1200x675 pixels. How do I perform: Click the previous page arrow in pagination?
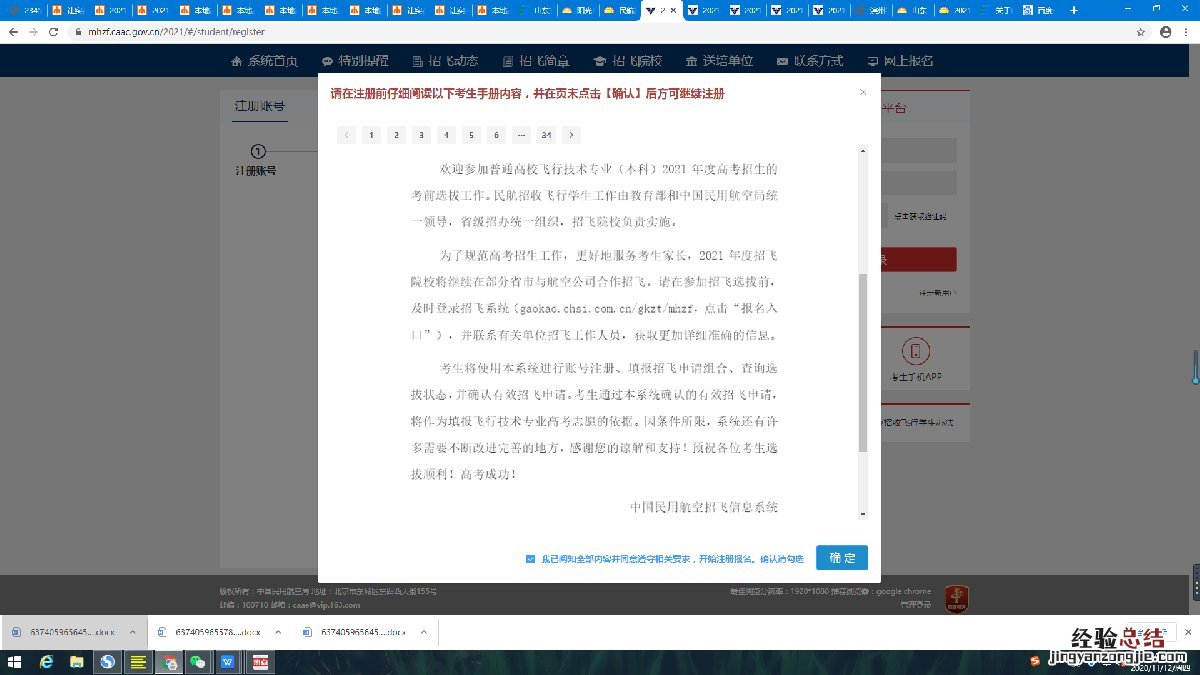coord(346,135)
